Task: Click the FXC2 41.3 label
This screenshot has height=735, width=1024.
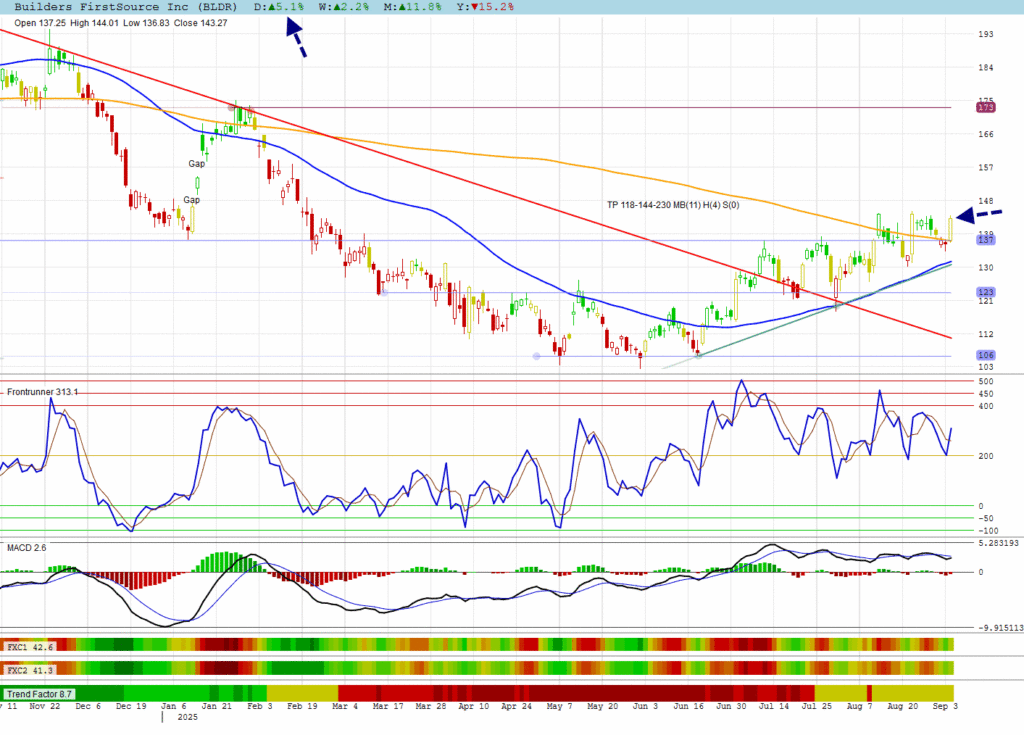Action: 29,670
